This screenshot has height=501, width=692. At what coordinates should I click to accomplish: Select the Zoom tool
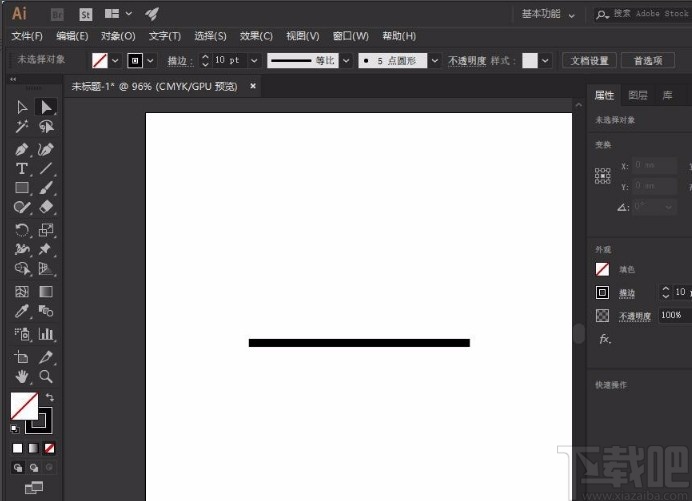point(46,377)
